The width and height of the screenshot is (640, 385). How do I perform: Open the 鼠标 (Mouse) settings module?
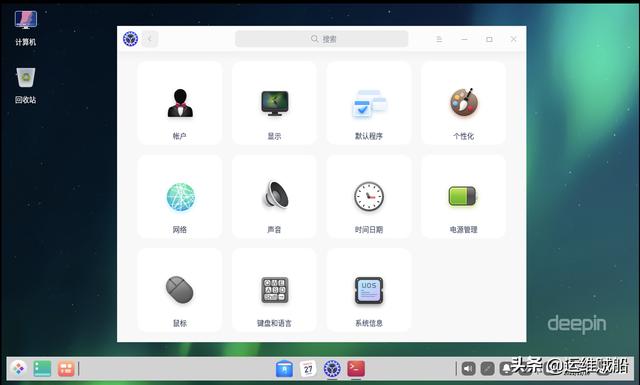point(180,290)
